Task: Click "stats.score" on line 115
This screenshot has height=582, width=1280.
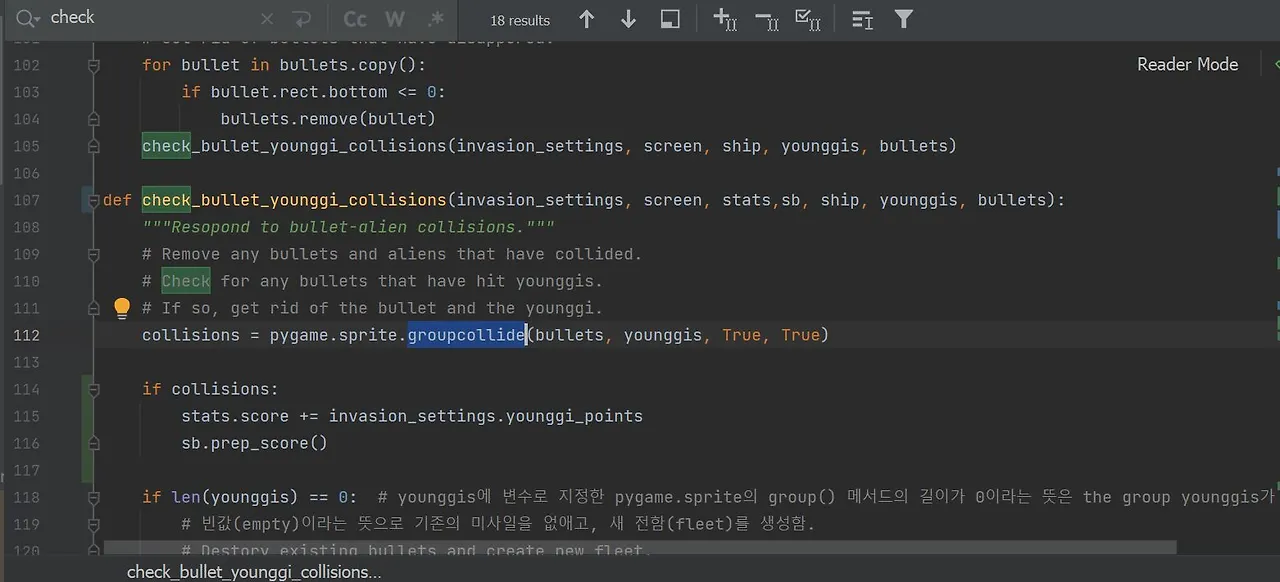Action: [235, 416]
